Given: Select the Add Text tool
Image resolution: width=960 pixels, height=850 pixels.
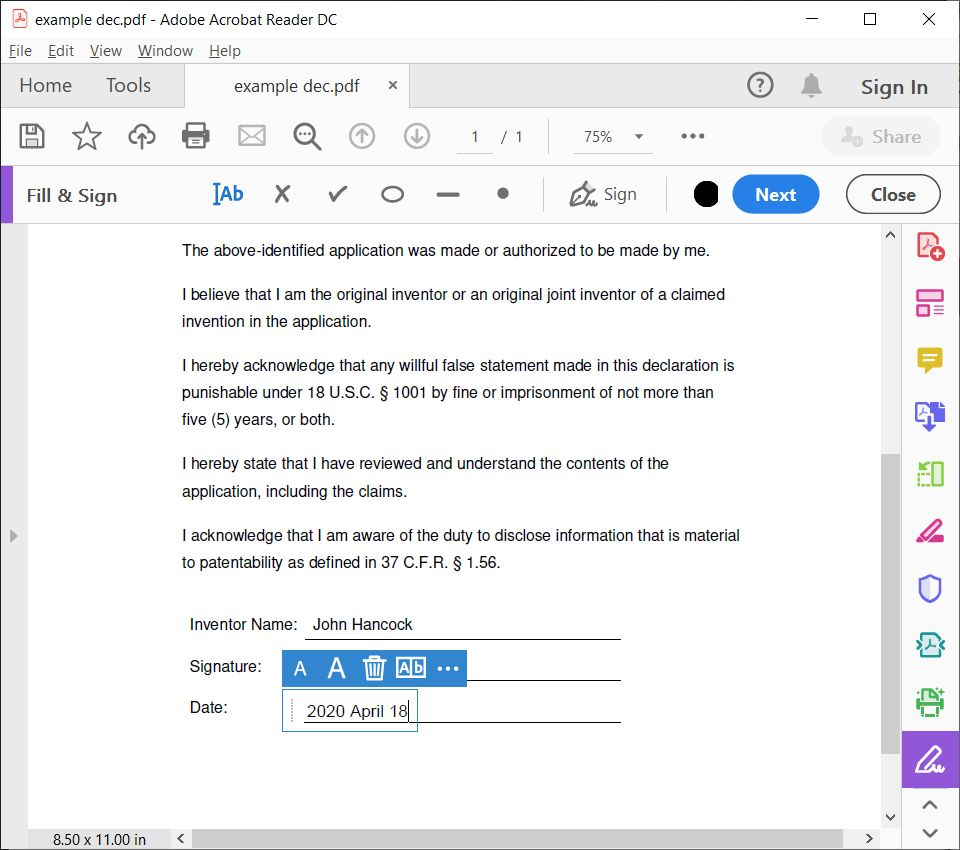Looking at the screenshot, I should [x=228, y=194].
